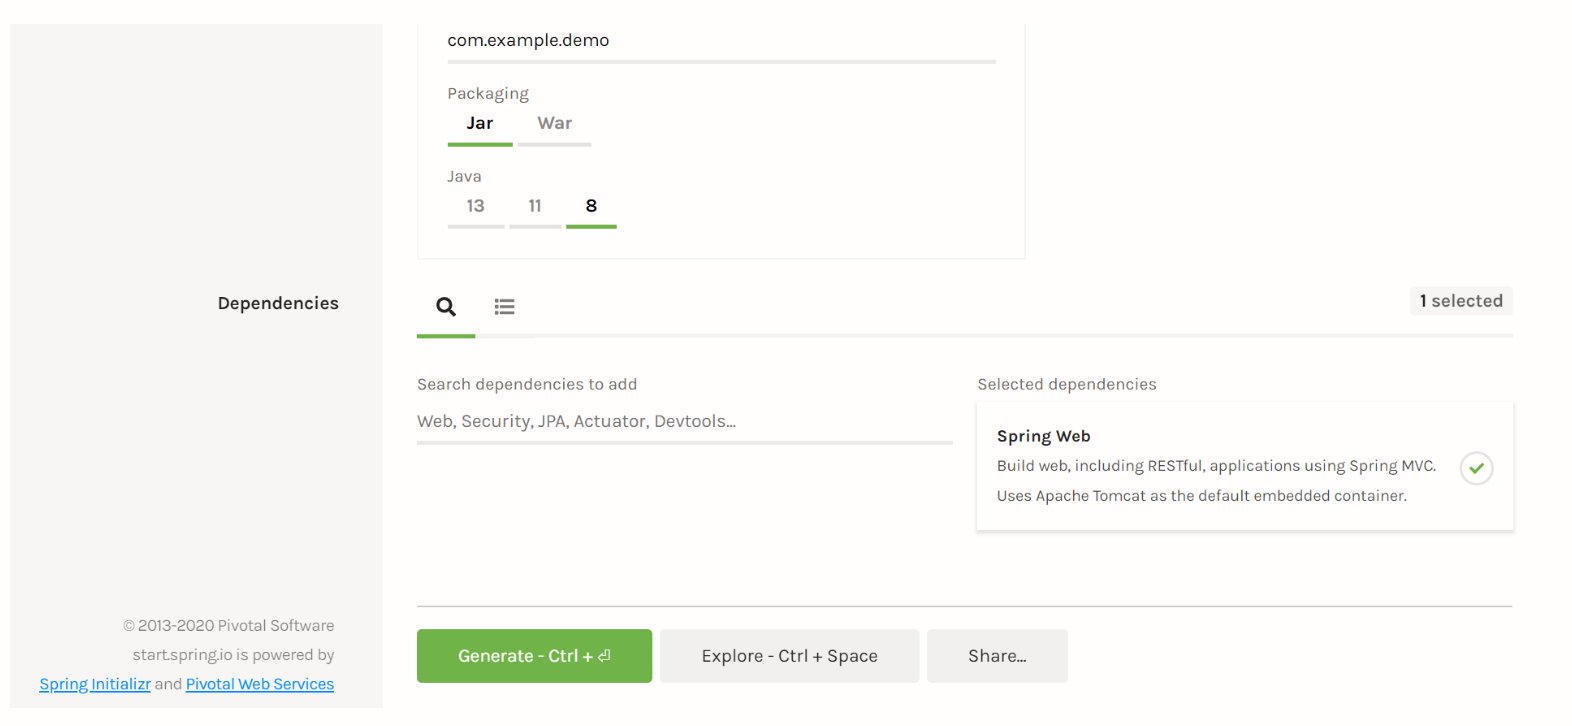This screenshot has height=726, width=1572.
Task: Choose Java version 13
Action: coord(475,206)
